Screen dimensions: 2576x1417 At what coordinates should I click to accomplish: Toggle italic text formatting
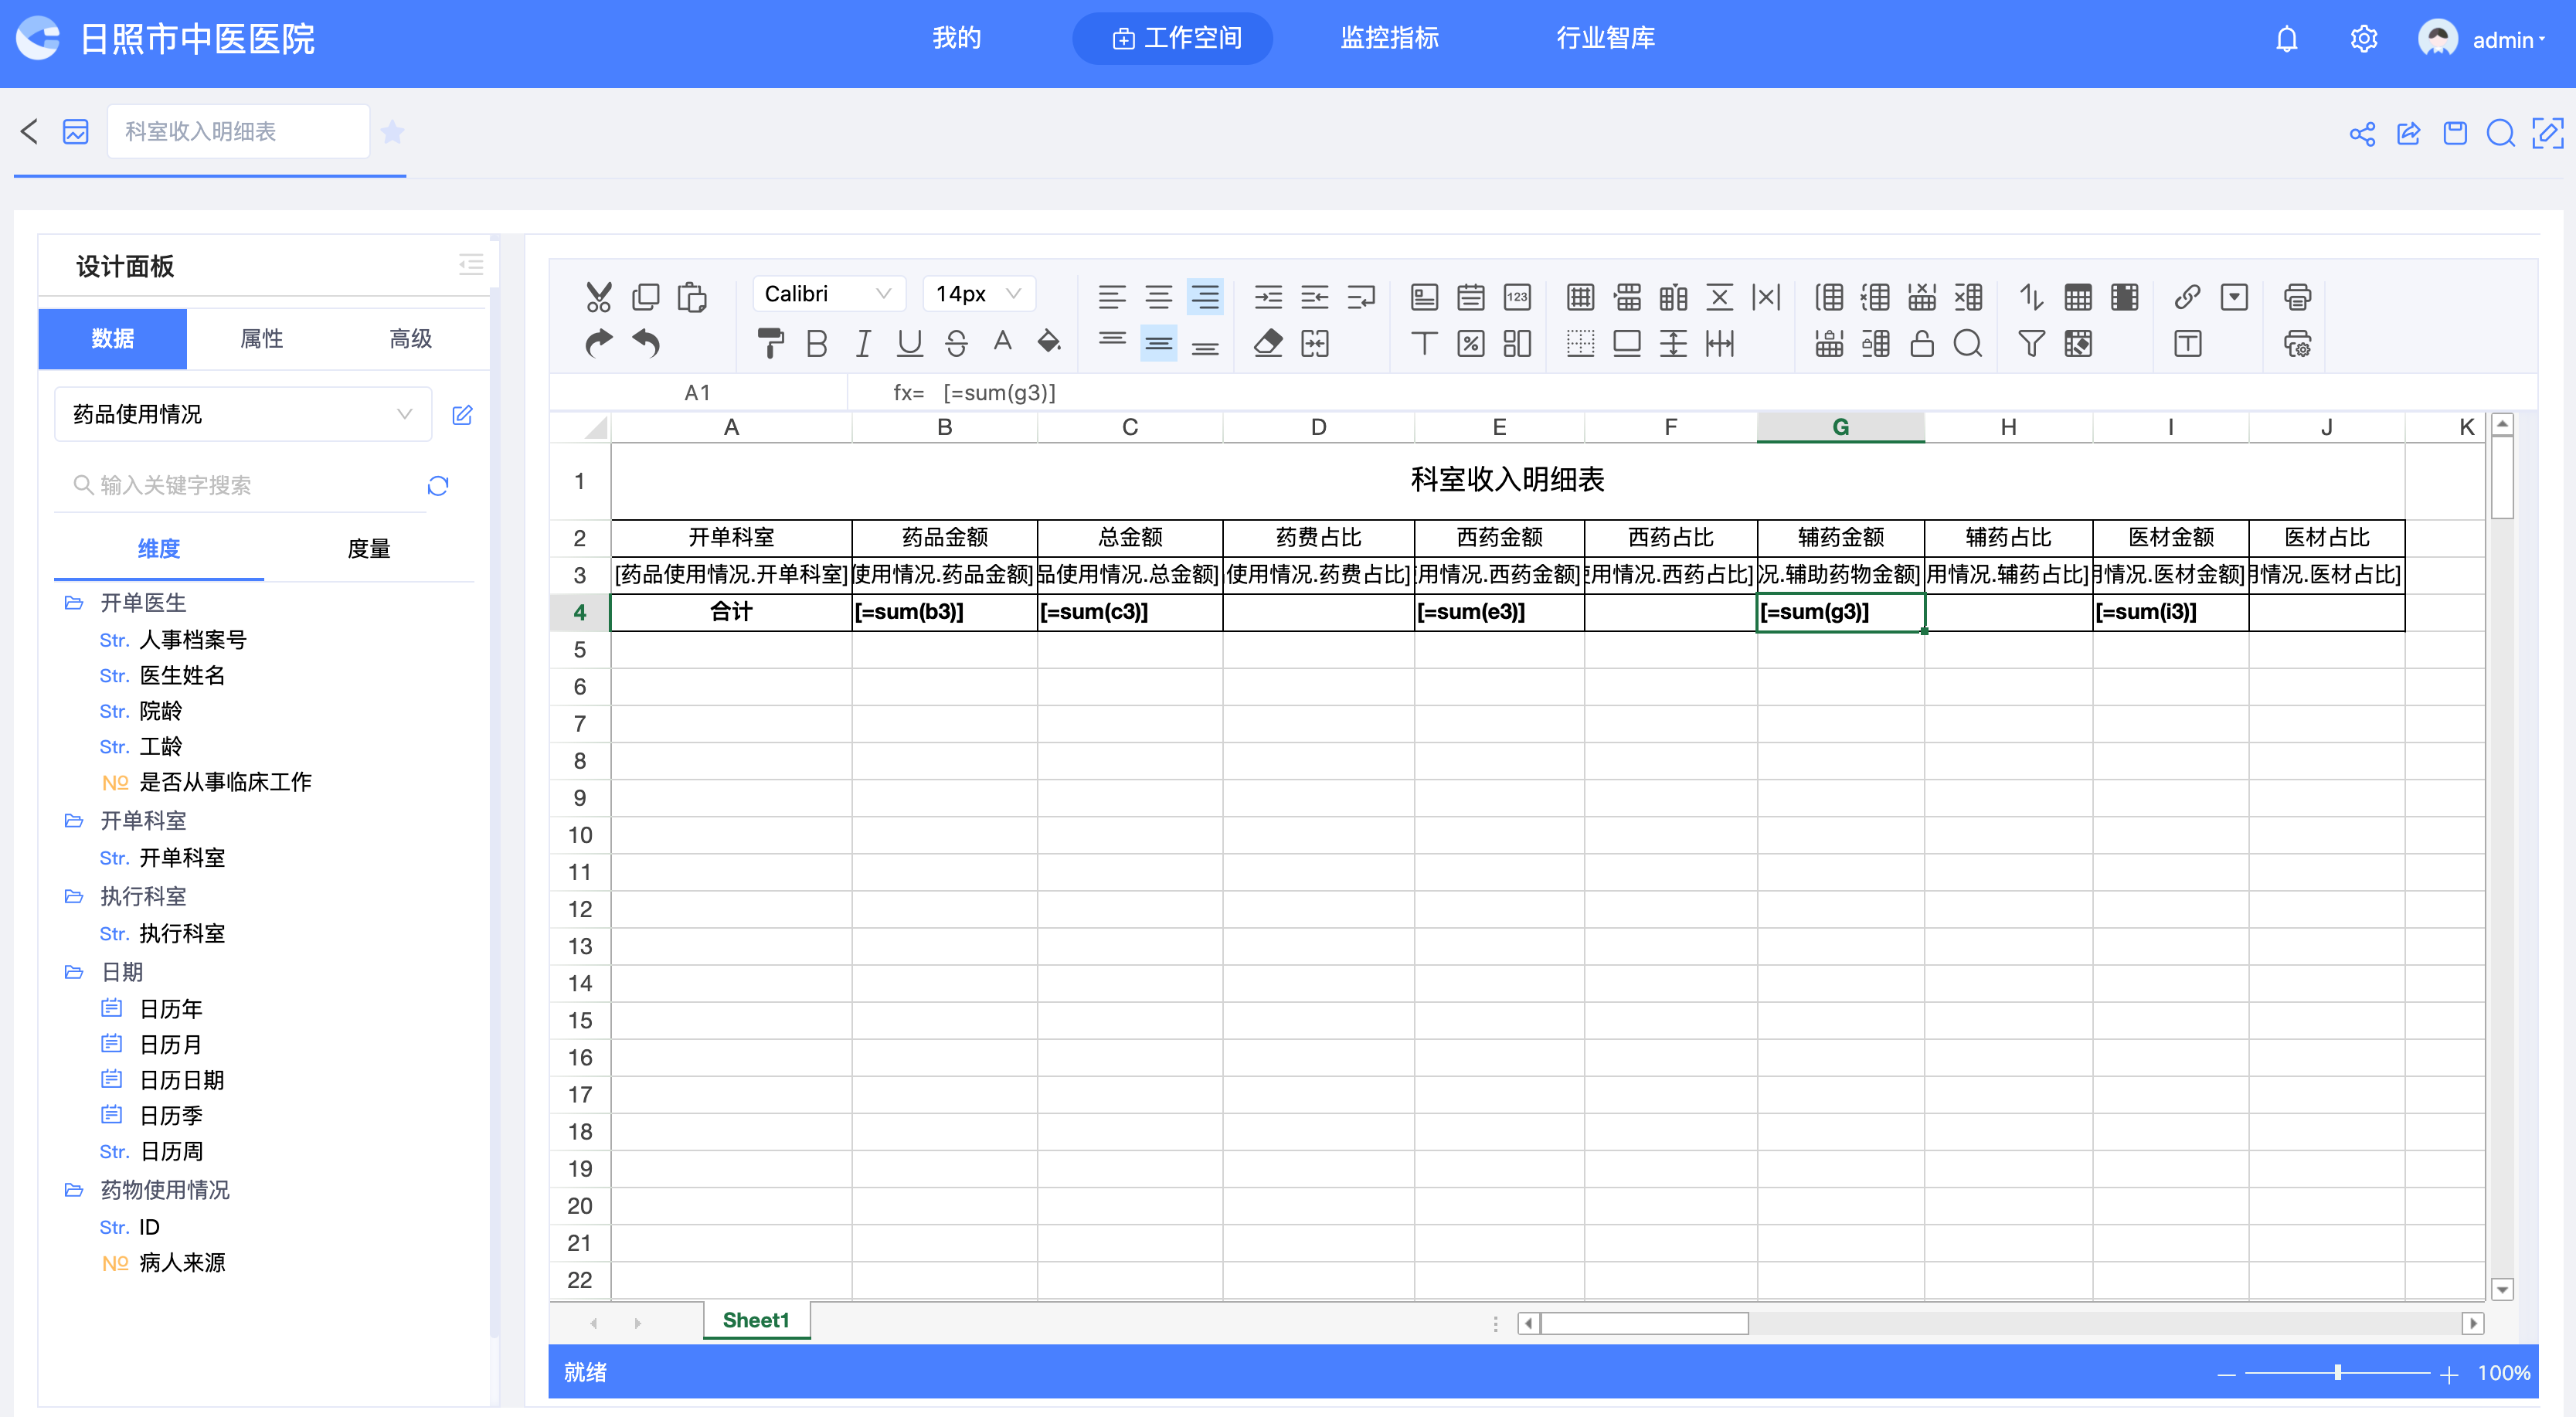pos(862,343)
